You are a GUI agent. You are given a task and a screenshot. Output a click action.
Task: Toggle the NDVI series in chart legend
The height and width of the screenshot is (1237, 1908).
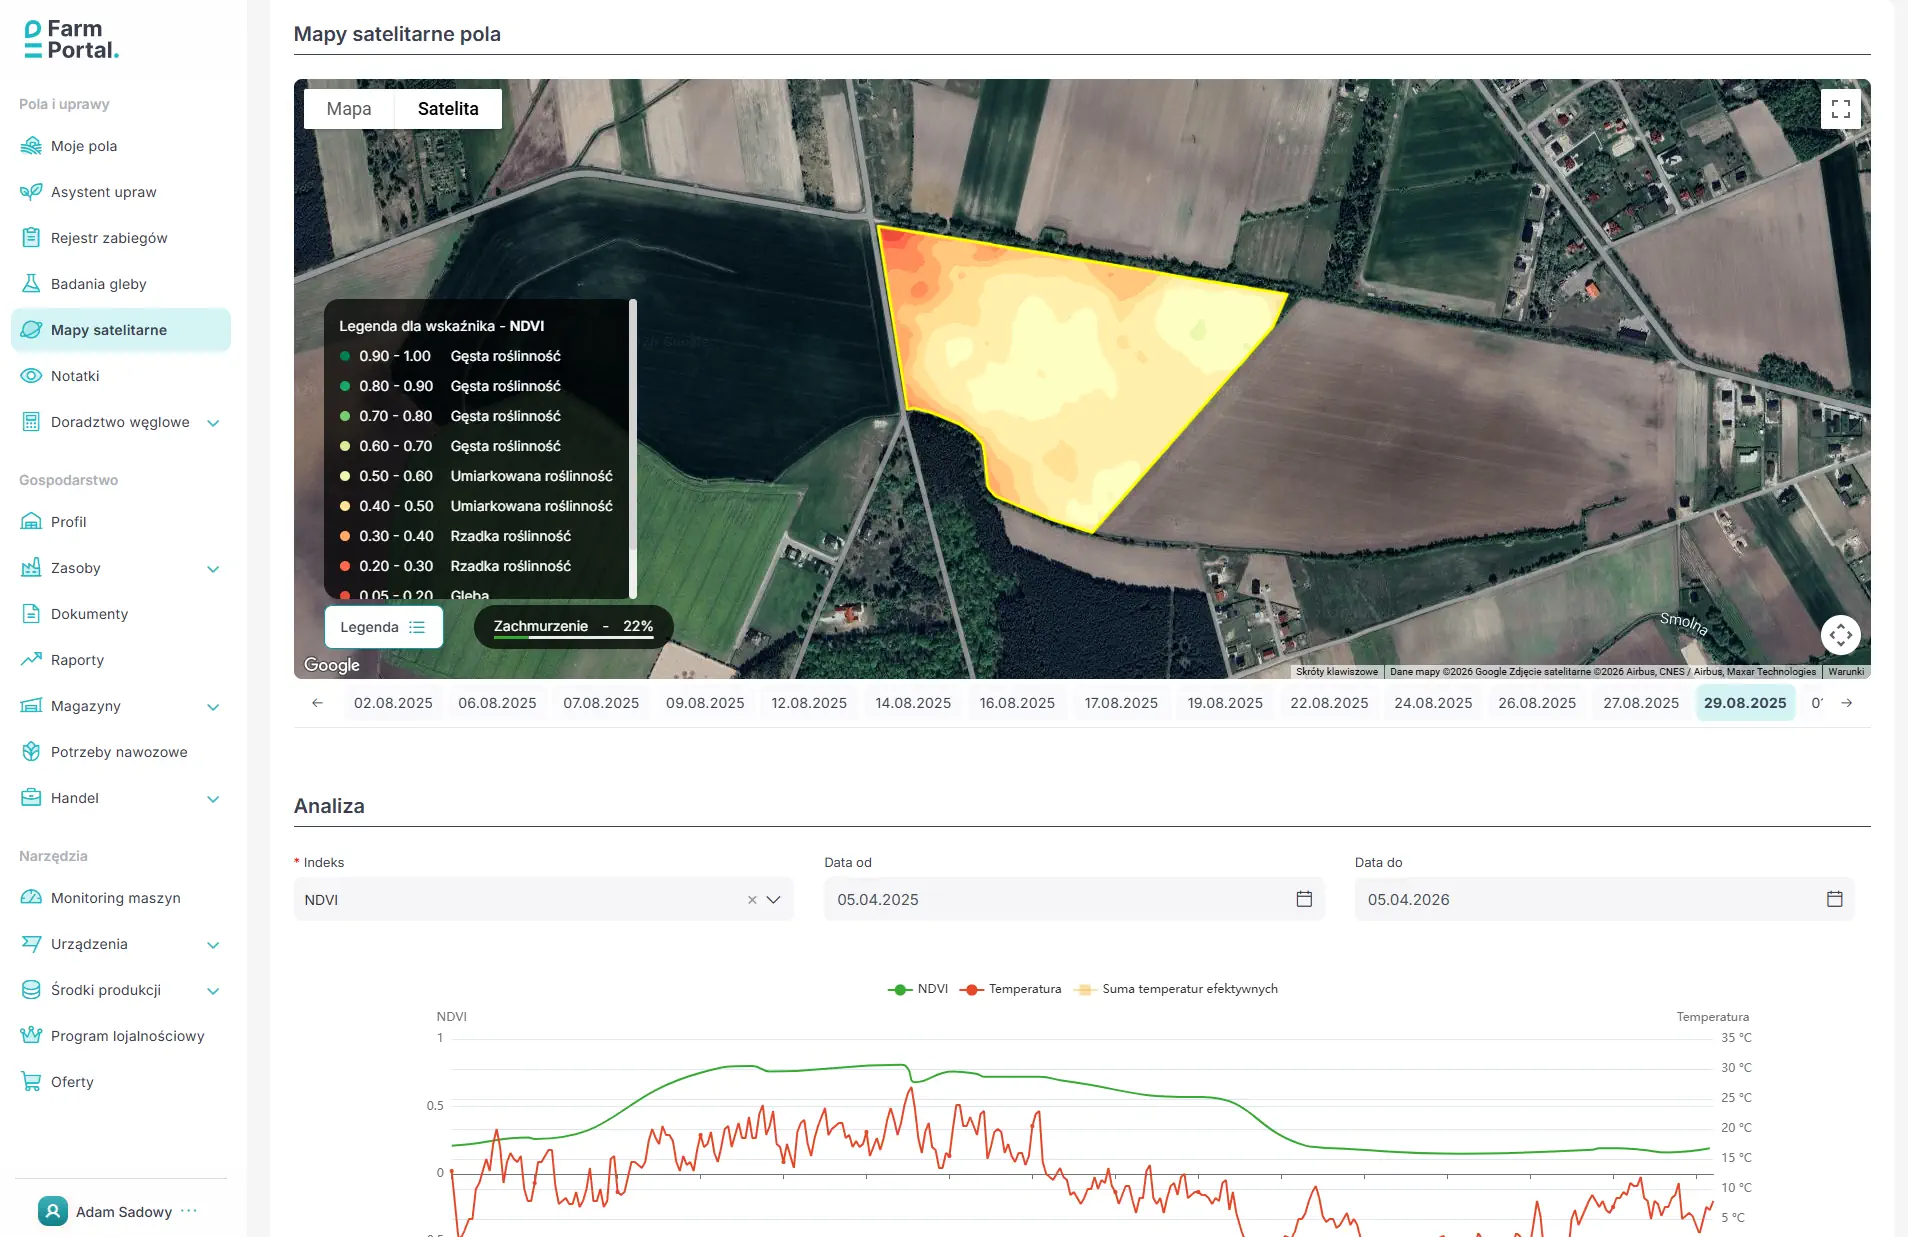pyautogui.click(x=918, y=989)
